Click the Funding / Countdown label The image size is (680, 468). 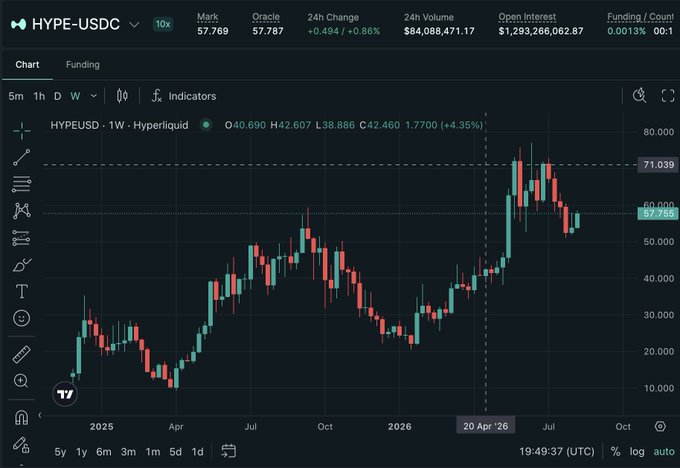click(x=640, y=17)
